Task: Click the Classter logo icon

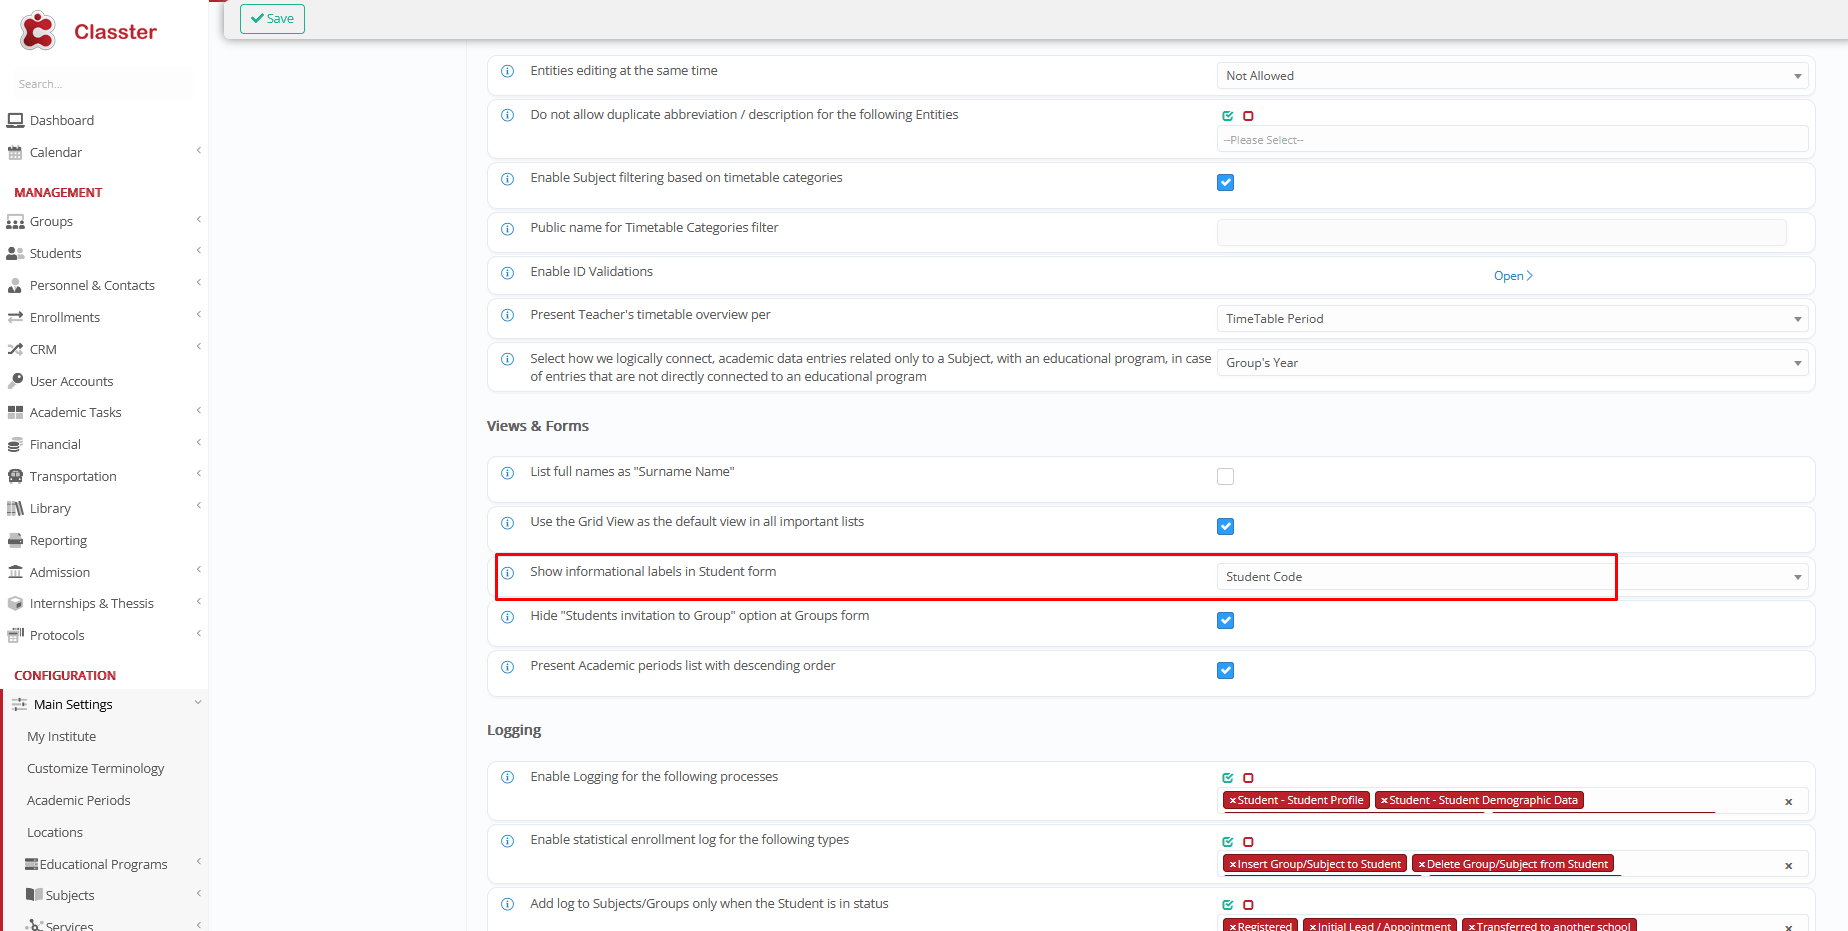Action: (x=38, y=31)
